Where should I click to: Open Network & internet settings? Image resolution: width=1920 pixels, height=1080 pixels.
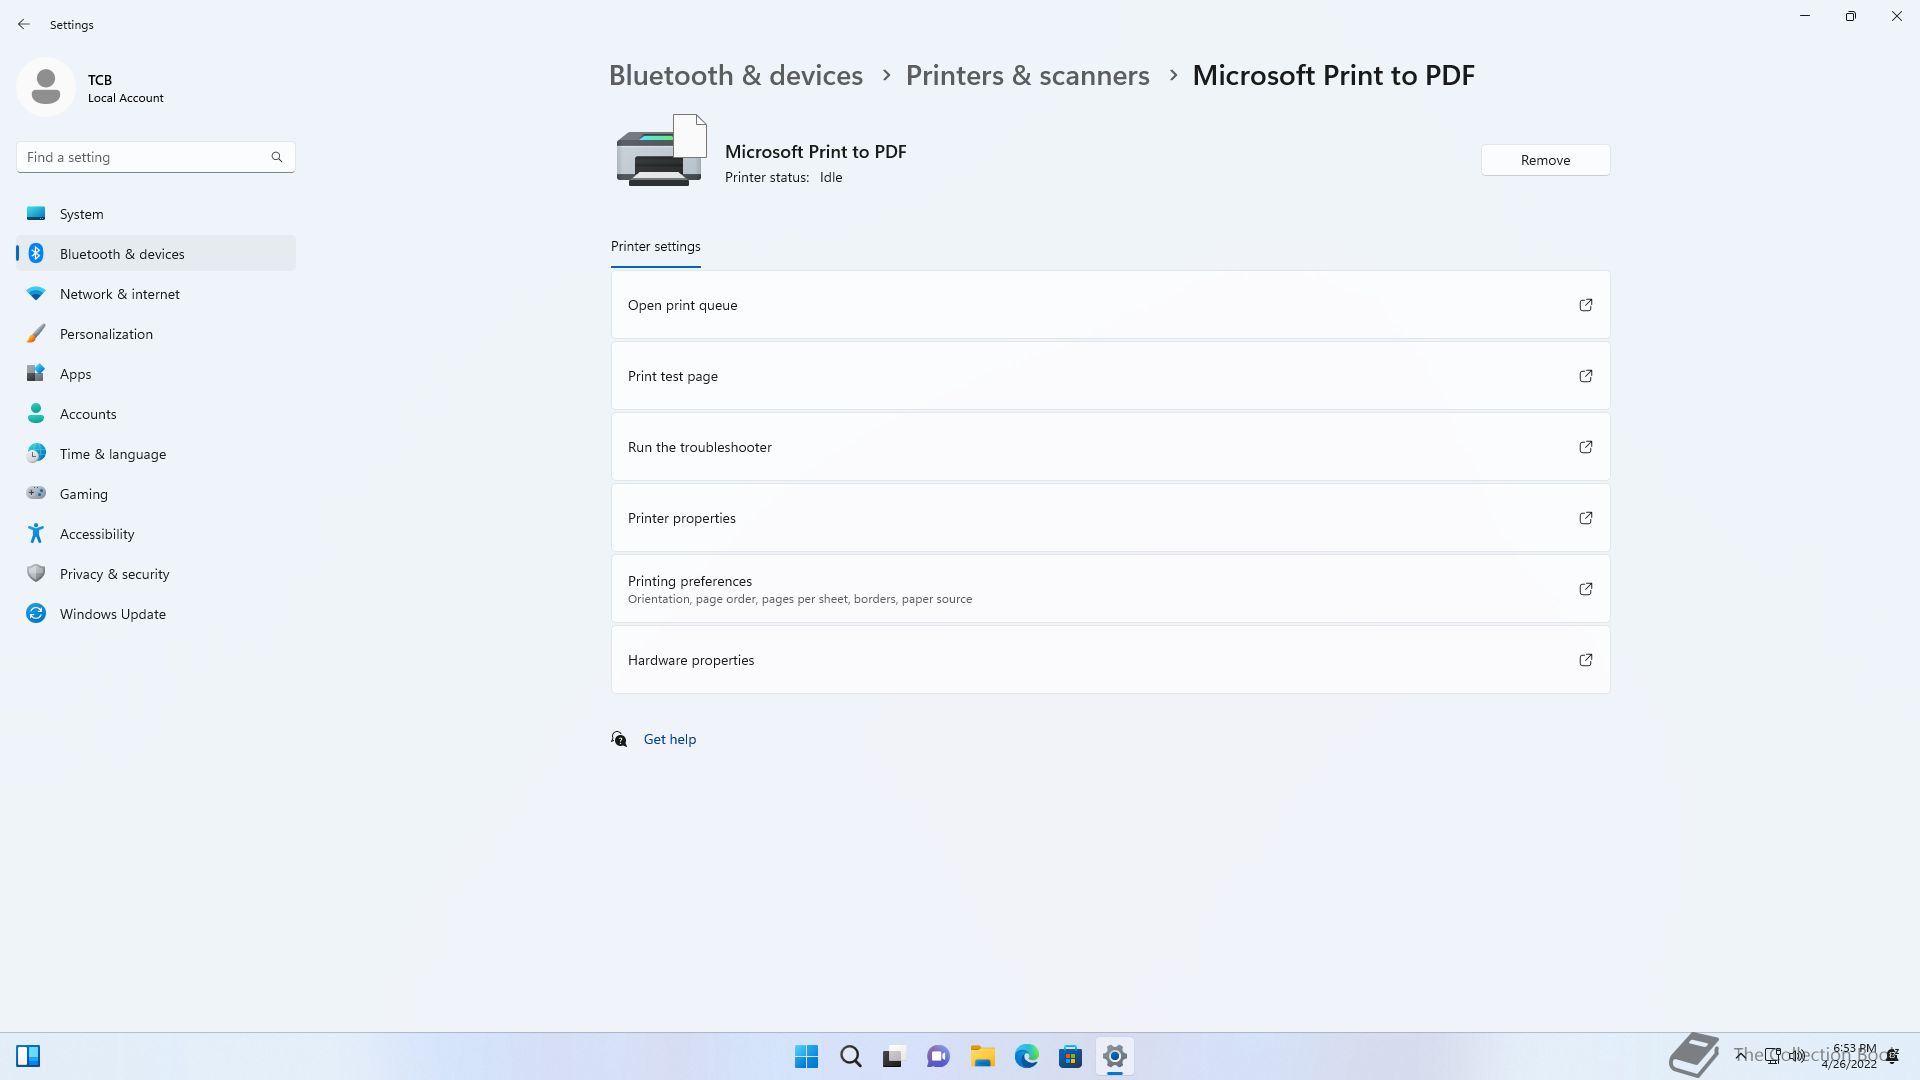[156, 294]
